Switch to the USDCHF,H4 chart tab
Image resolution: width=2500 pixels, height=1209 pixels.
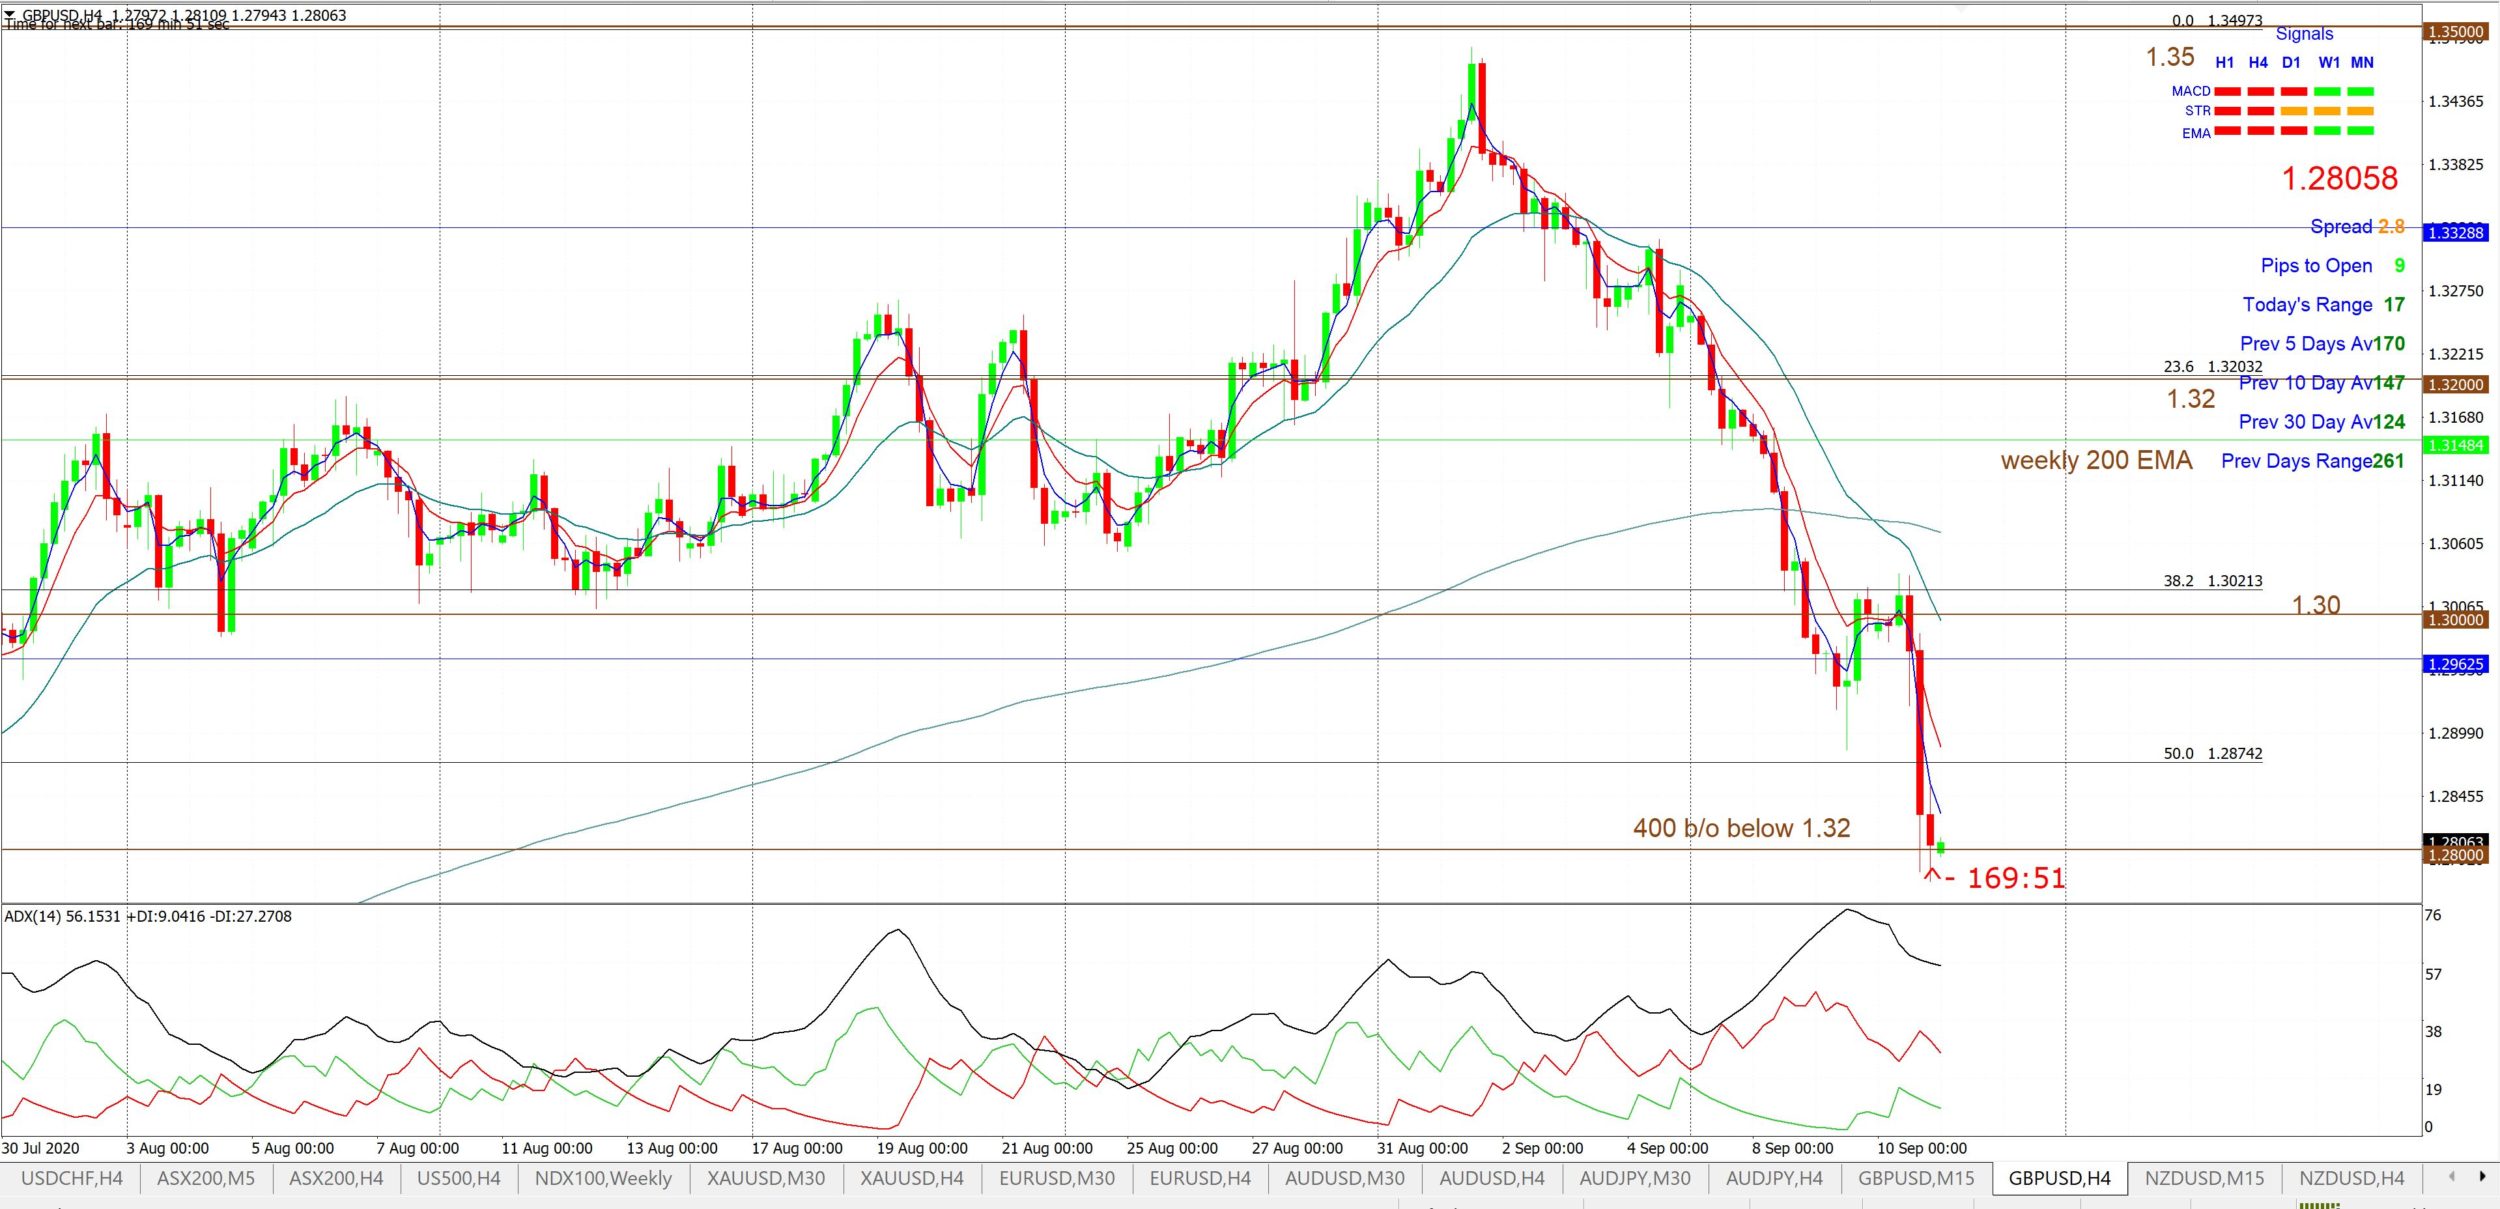click(71, 1178)
